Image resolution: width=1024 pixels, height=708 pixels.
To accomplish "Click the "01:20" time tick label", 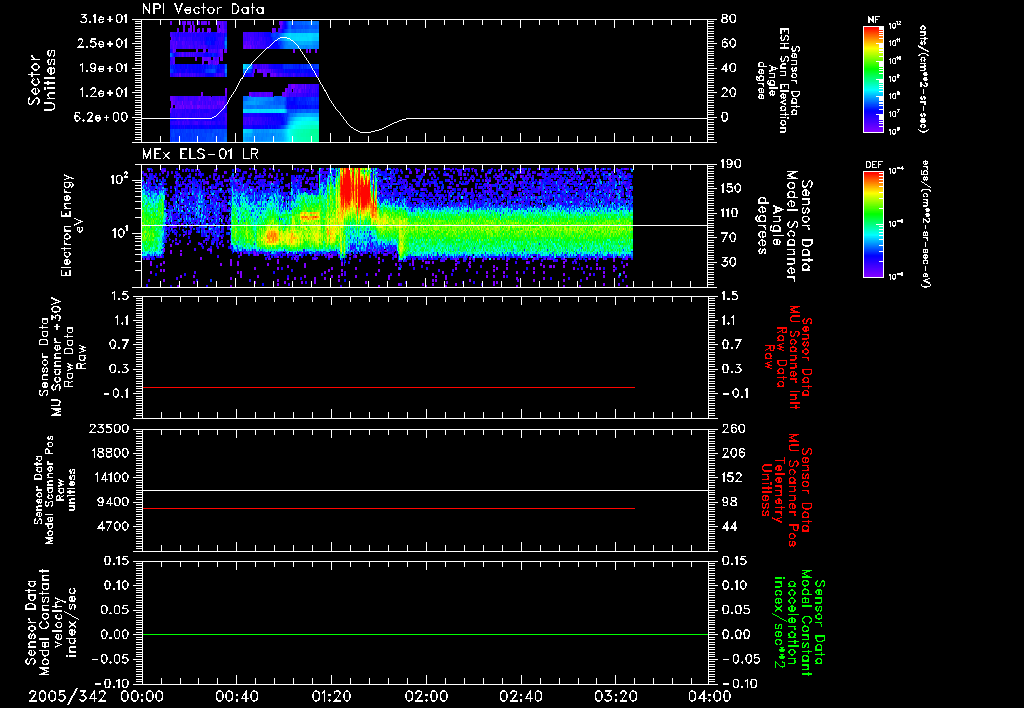I will 332,696.
